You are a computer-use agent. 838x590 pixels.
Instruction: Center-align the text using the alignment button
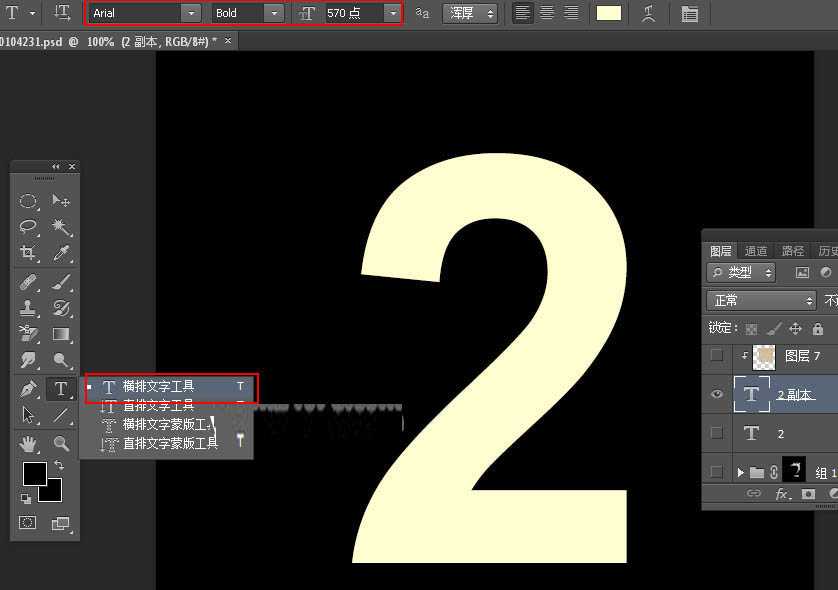point(545,13)
